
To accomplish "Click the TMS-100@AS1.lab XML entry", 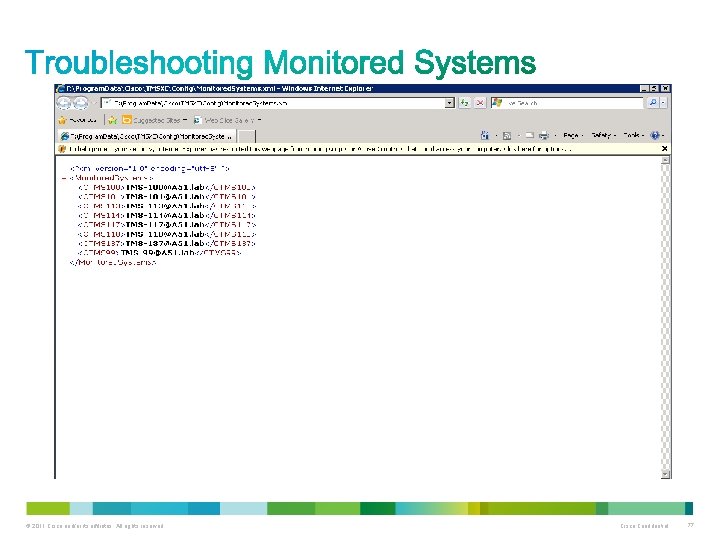I will 165,187.
